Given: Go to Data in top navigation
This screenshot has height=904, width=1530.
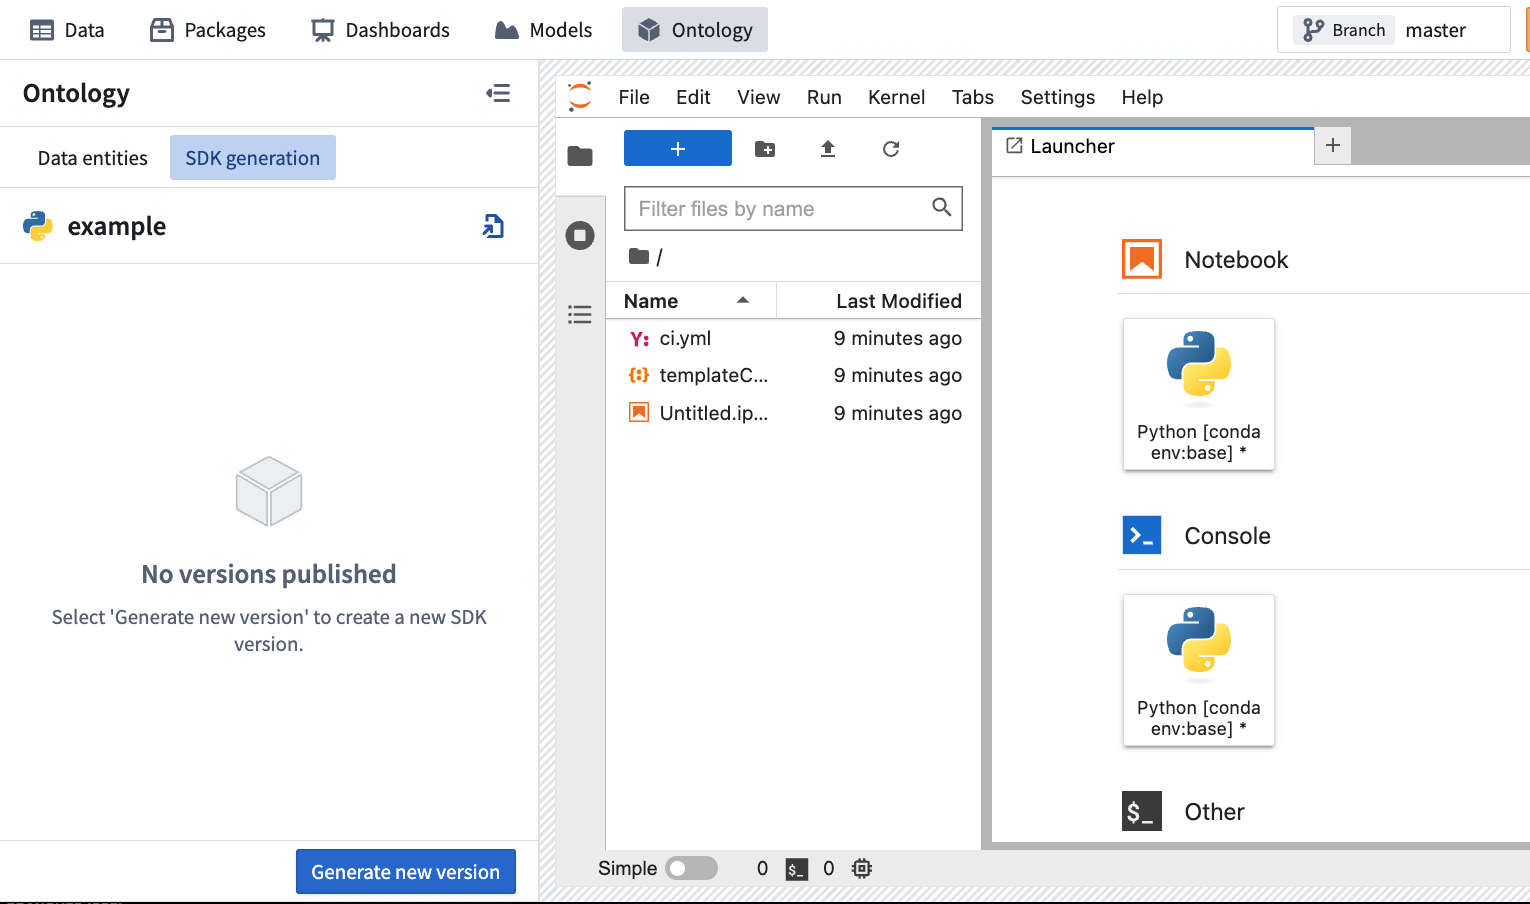Looking at the screenshot, I should (x=68, y=30).
